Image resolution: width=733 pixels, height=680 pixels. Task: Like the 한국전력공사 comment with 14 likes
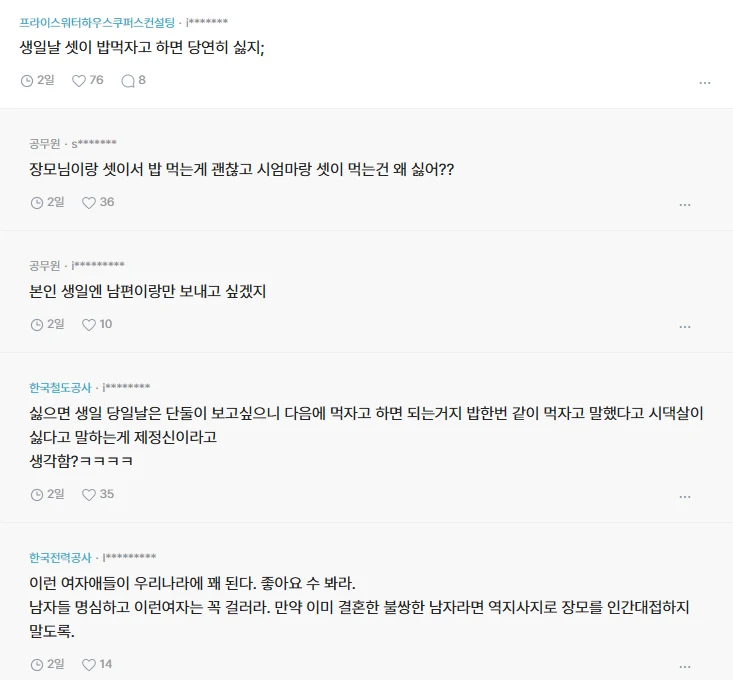[89, 664]
